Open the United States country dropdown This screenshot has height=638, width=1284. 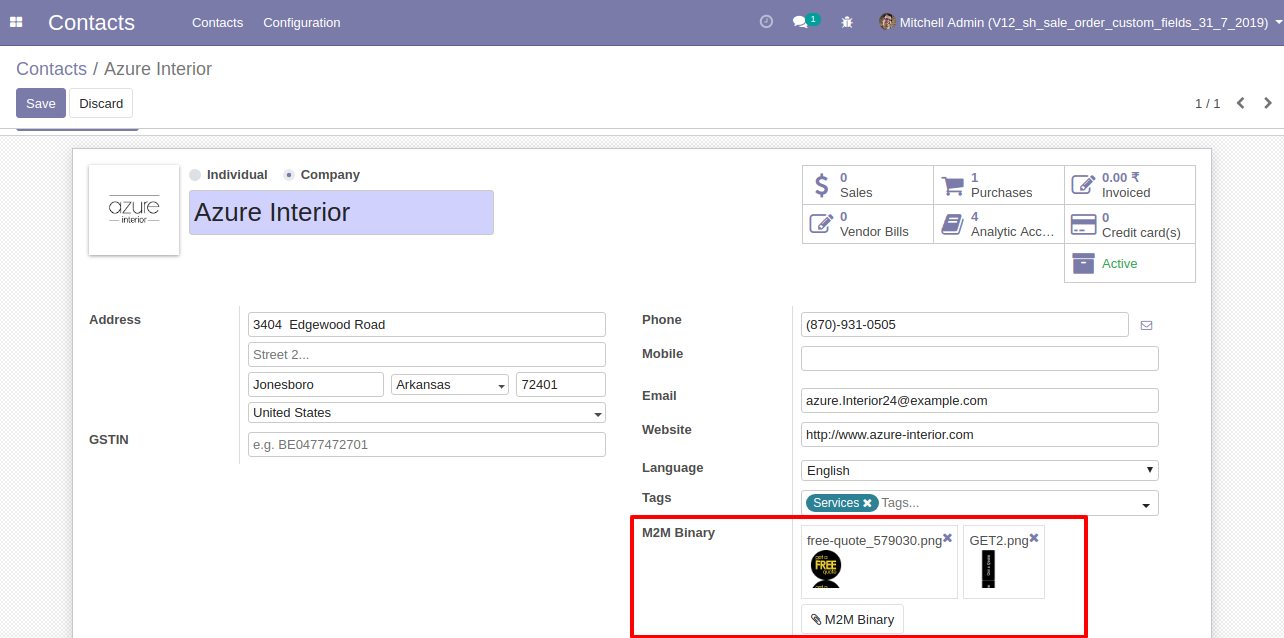click(427, 412)
